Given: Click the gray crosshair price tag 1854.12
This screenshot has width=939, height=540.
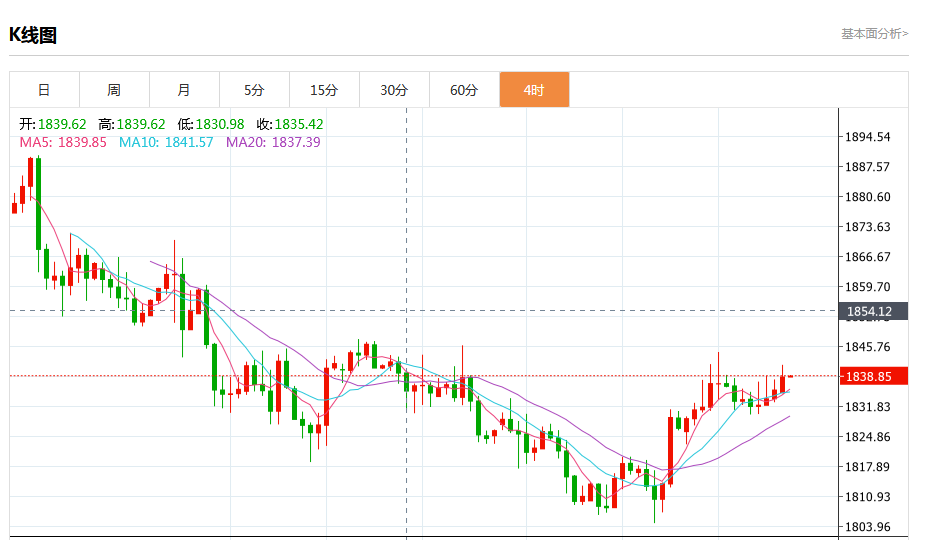Looking at the screenshot, I should (874, 311).
